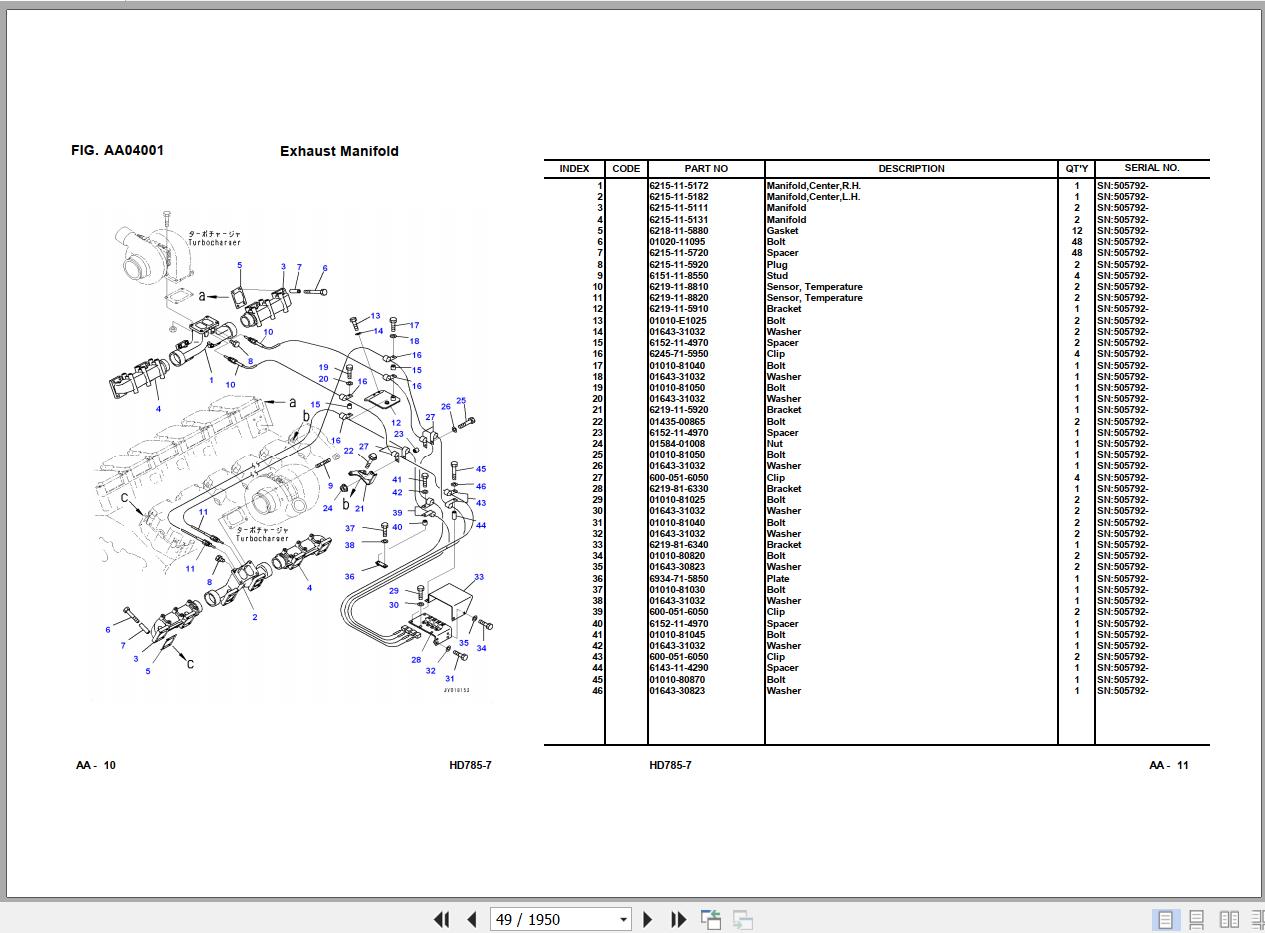The height and width of the screenshot is (933, 1265).
Task: Switch to two-page facing view
Action: (1229, 919)
